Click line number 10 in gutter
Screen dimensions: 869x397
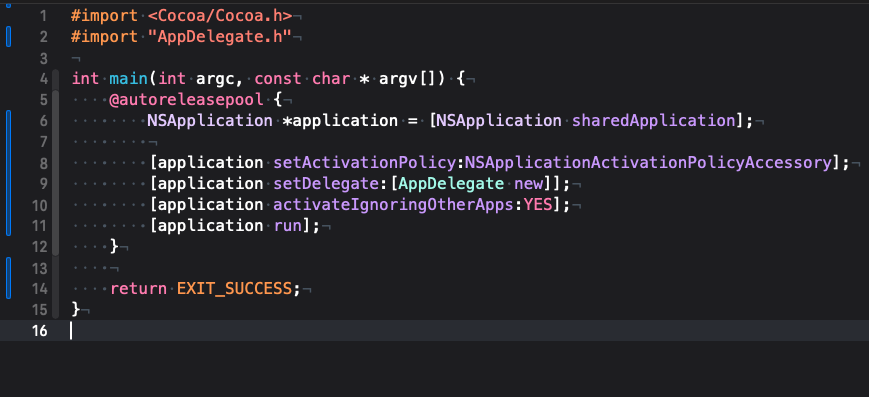pos(39,205)
